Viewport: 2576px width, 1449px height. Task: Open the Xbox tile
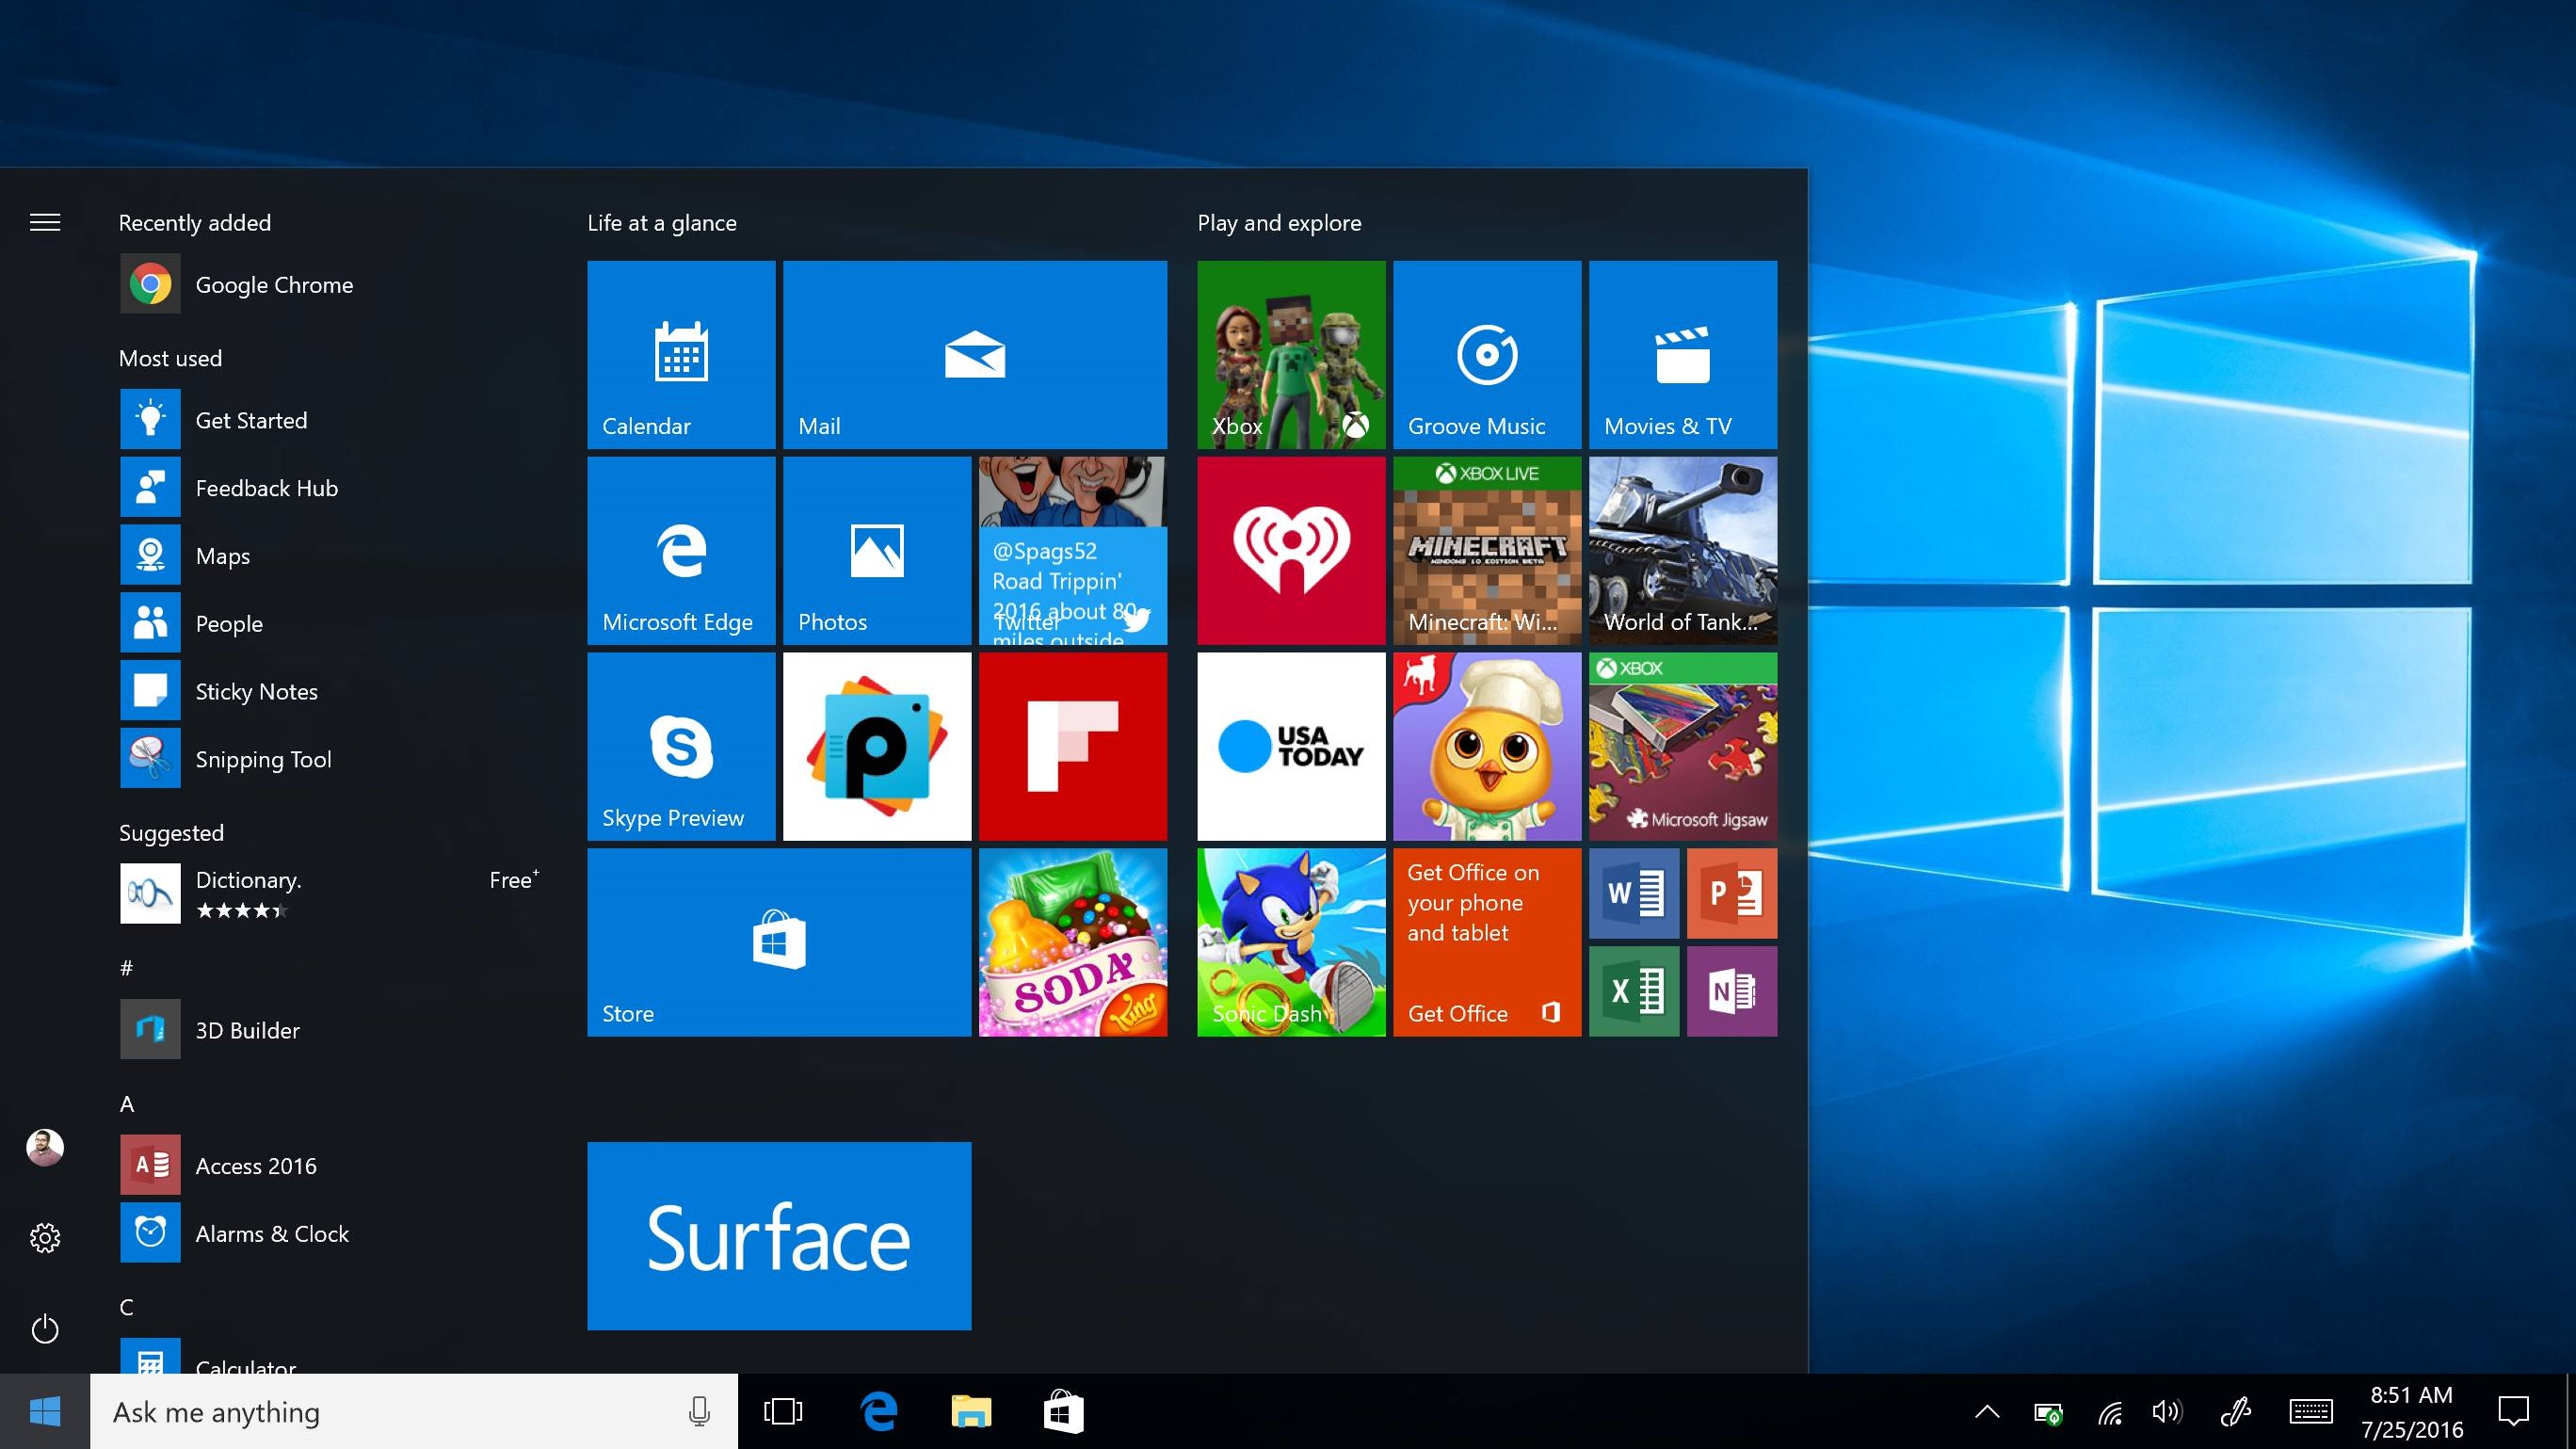coord(1291,354)
